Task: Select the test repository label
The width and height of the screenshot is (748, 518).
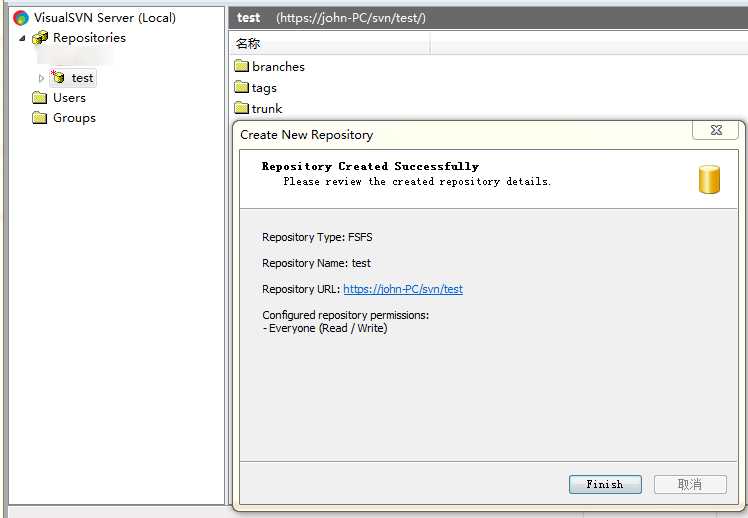Action: pos(82,78)
